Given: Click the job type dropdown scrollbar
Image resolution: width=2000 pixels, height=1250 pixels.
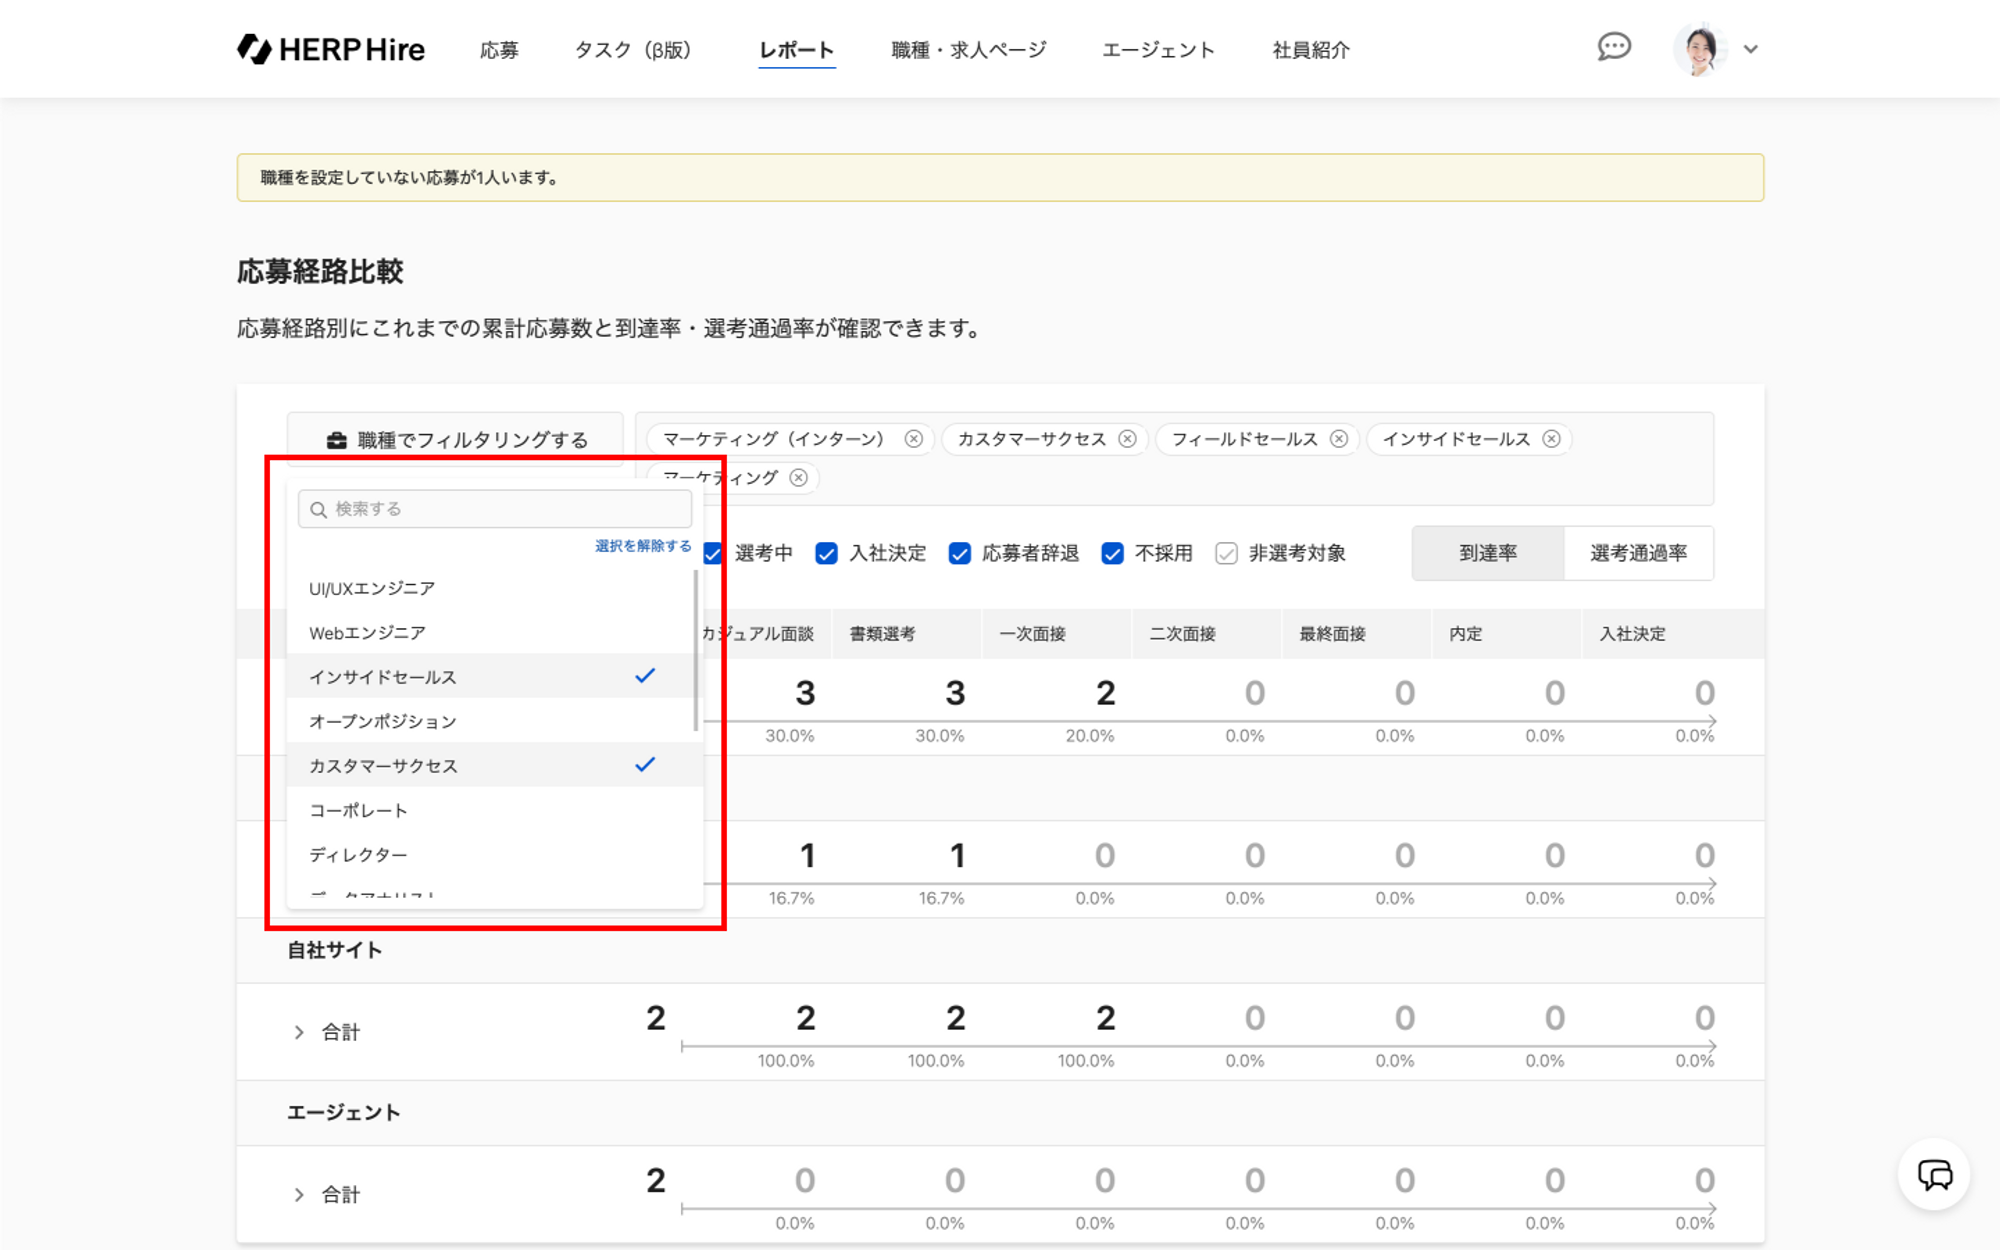Looking at the screenshot, I should pos(695,650).
